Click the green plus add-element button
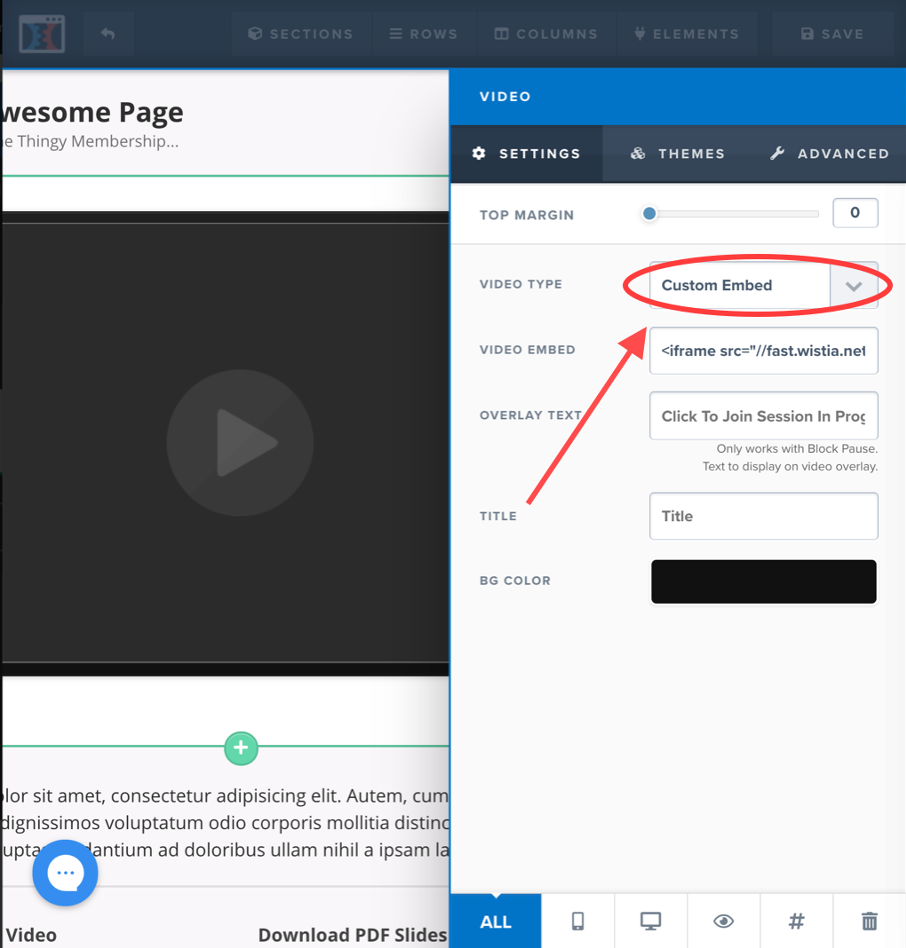Image resolution: width=906 pixels, height=948 pixels. (241, 748)
